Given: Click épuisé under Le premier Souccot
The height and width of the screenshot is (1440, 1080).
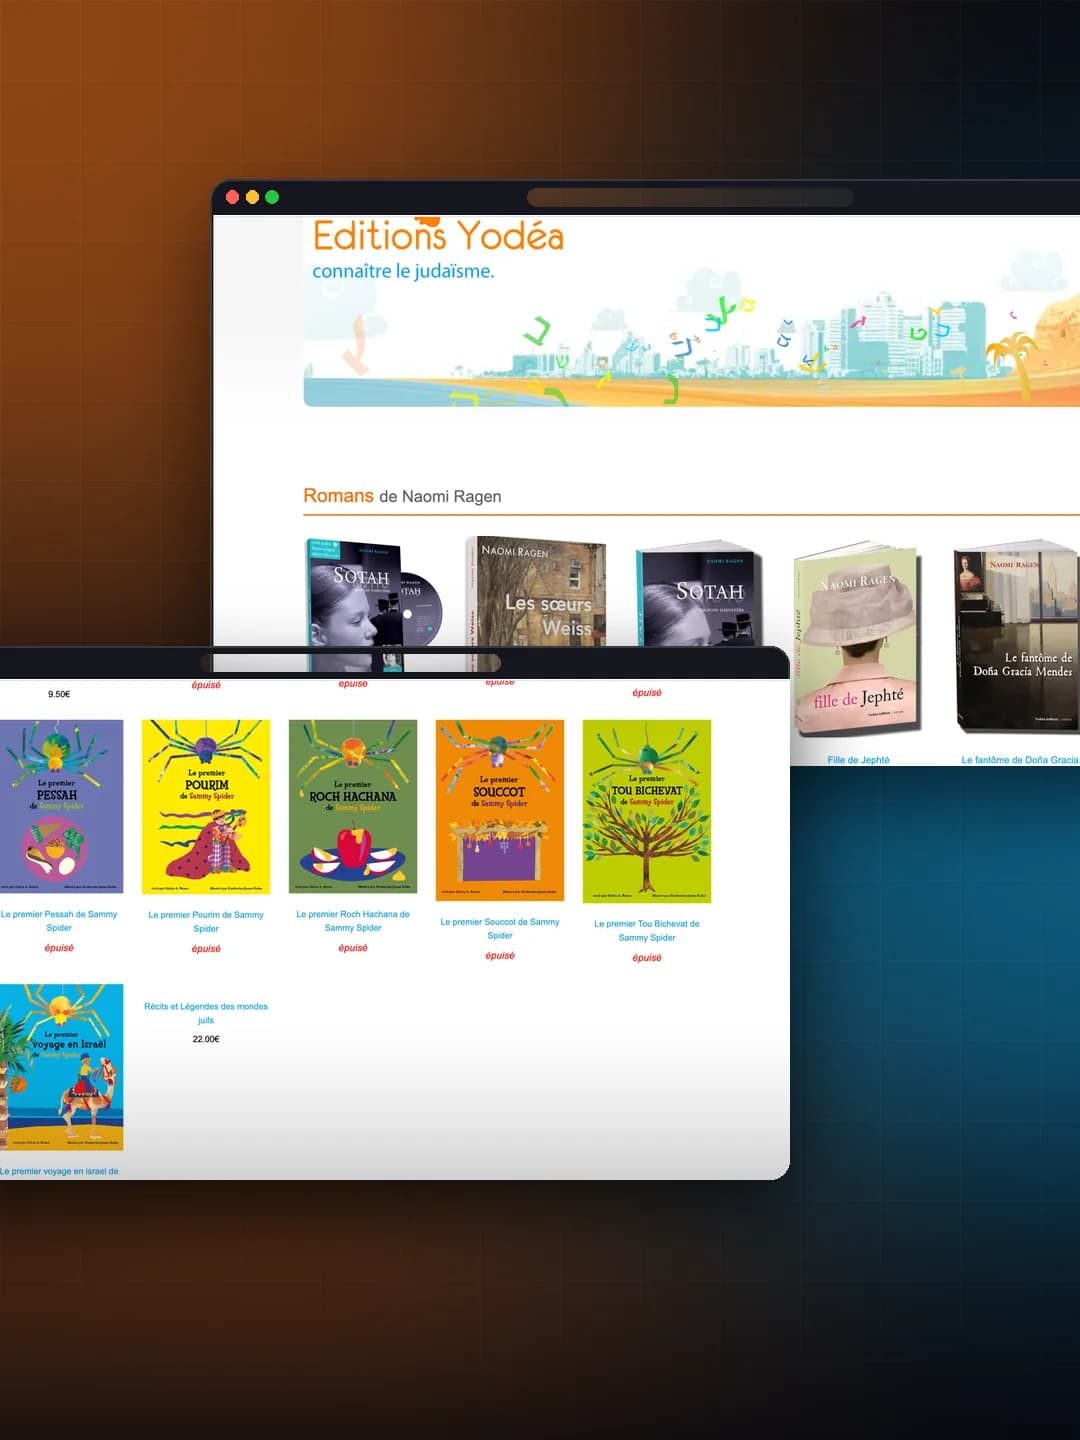Looking at the screenshot, I should pos(500,956).
